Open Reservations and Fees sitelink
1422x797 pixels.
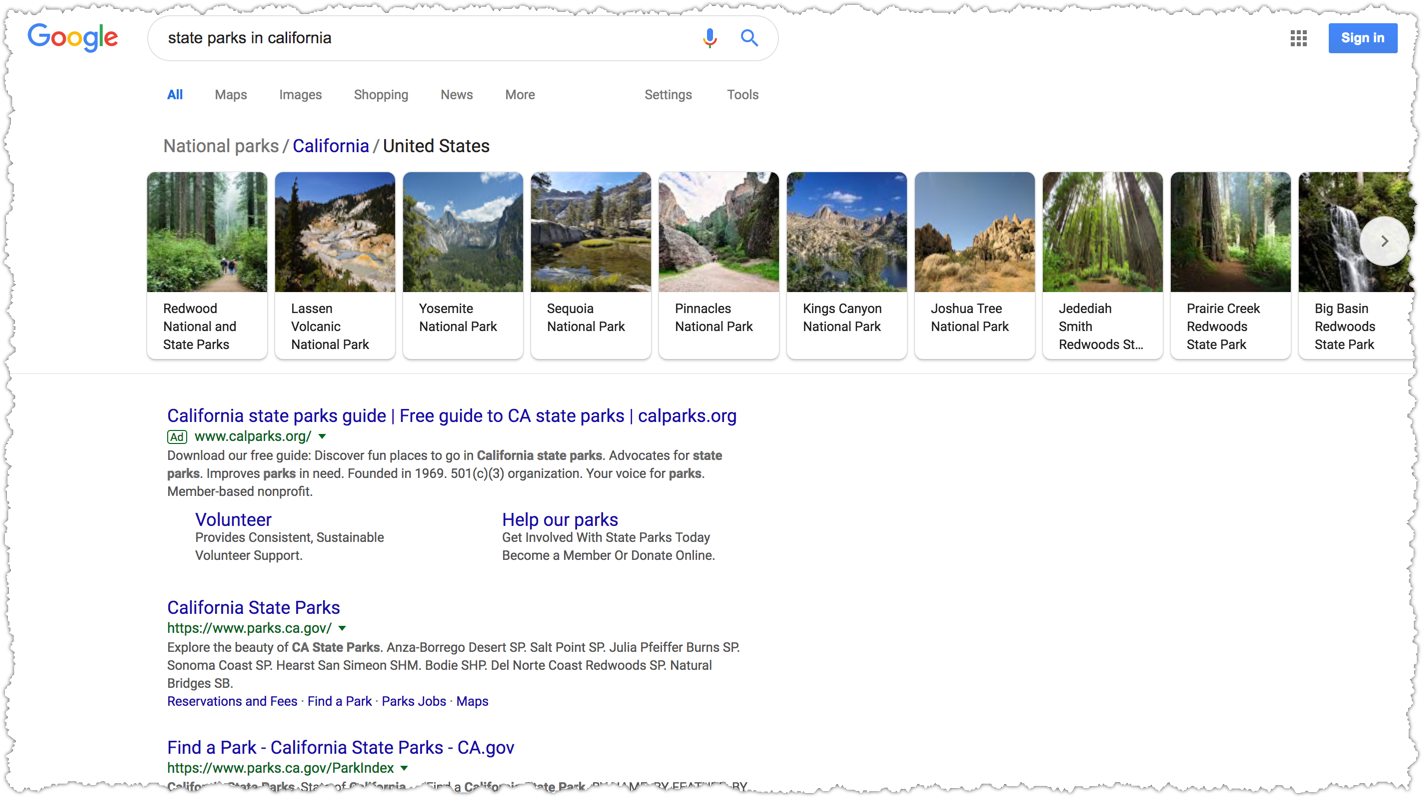tap(232, 702)
